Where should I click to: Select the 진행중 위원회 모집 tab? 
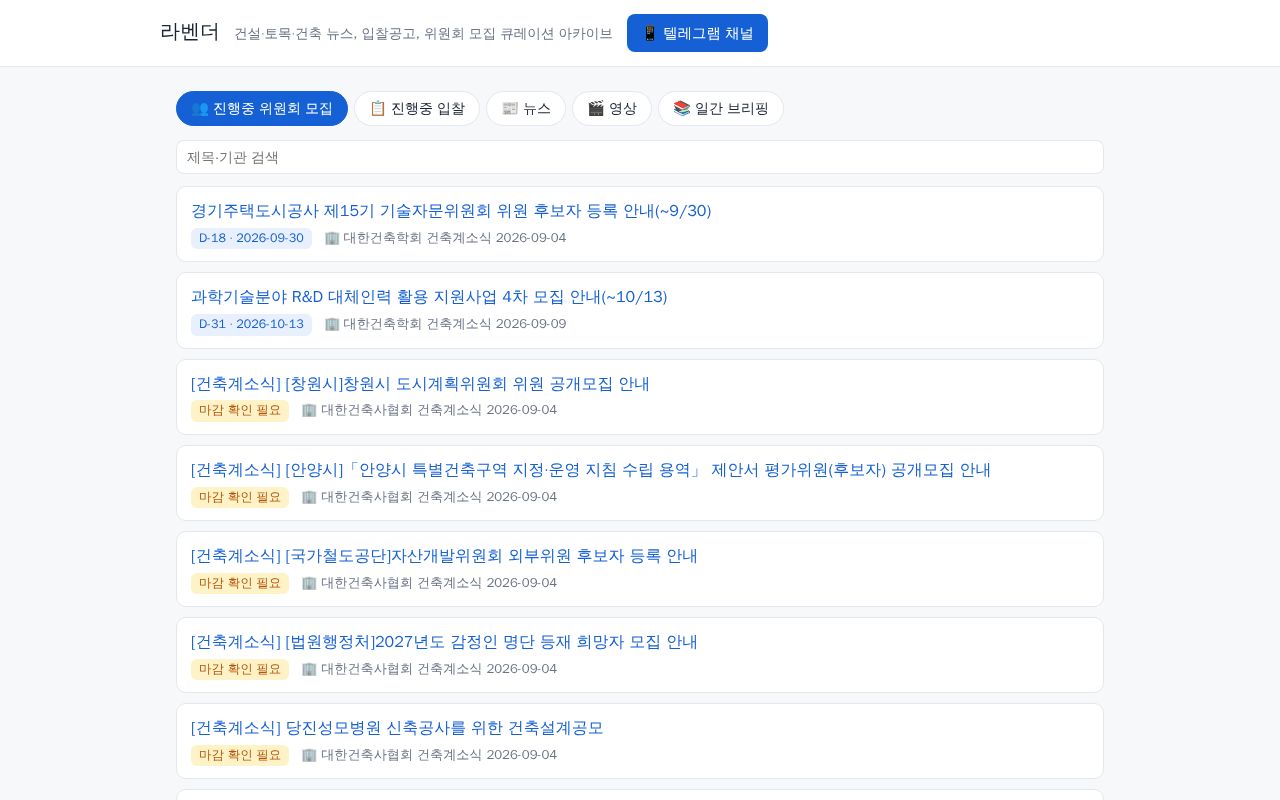(x=262, y=109)
